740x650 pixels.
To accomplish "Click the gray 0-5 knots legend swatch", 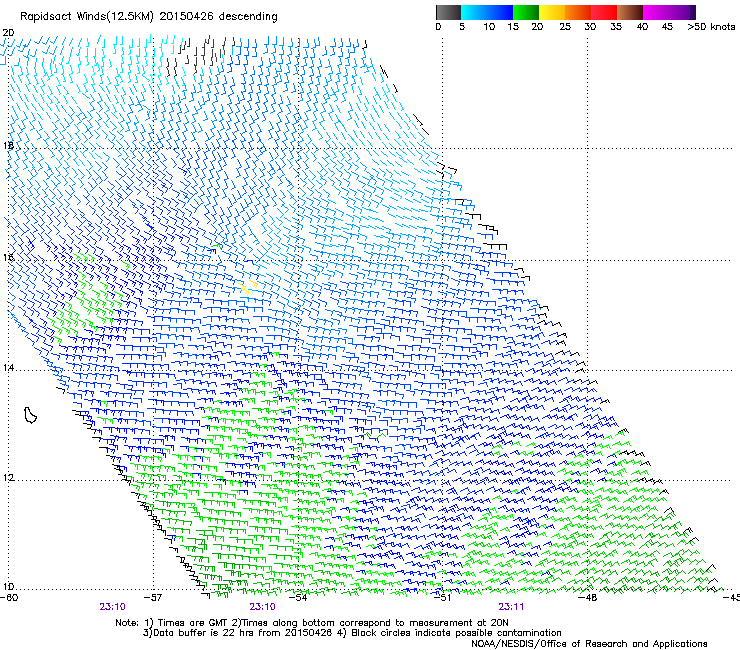I will (448, 12).
